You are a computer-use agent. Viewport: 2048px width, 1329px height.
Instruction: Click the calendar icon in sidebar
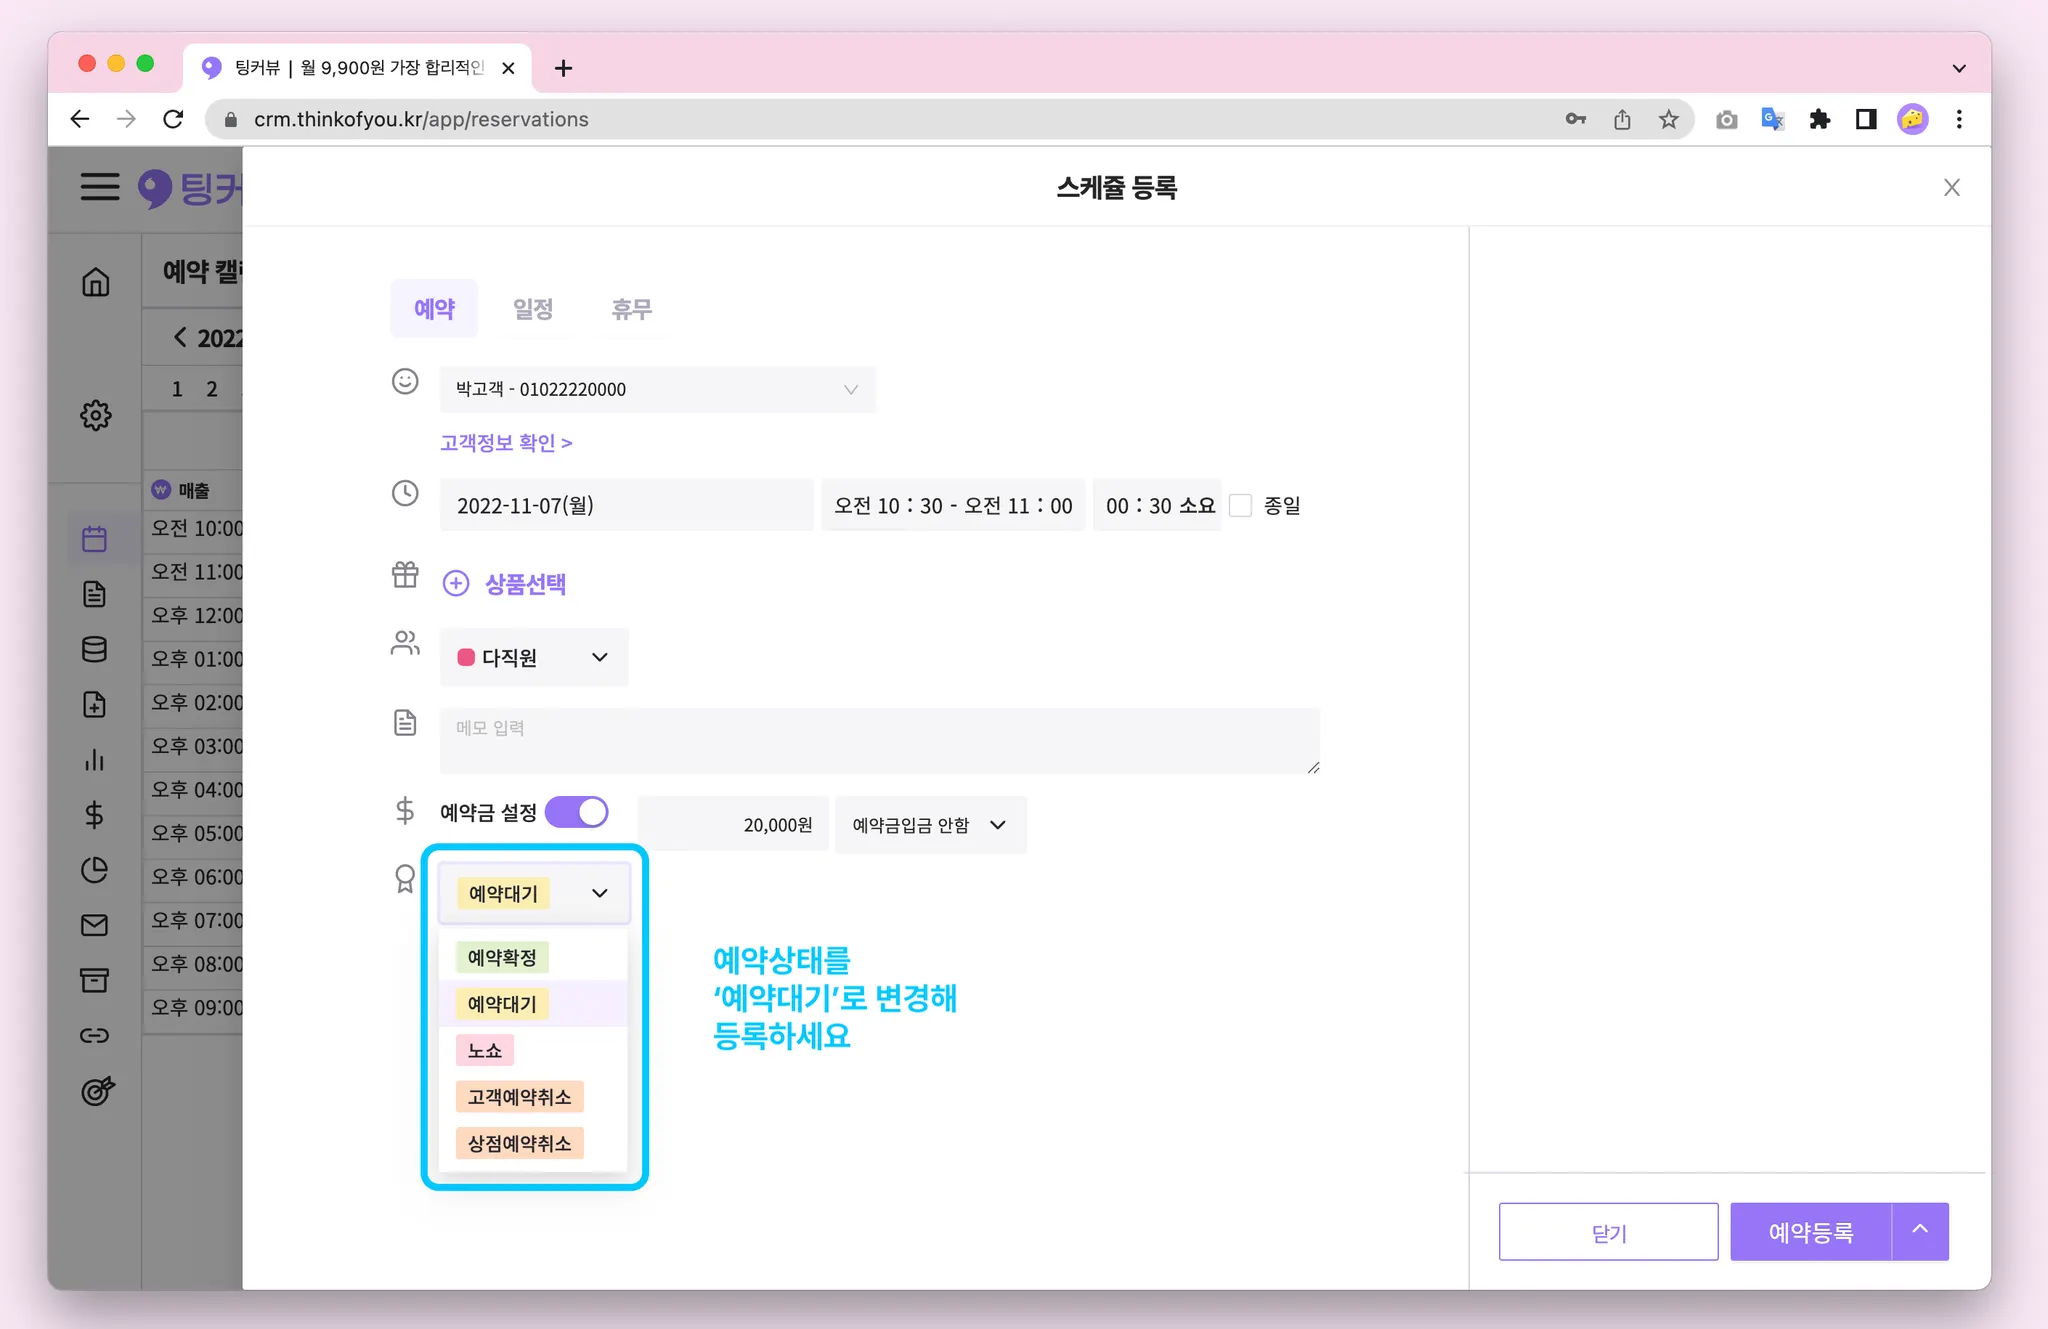click(x=95, y=540)
